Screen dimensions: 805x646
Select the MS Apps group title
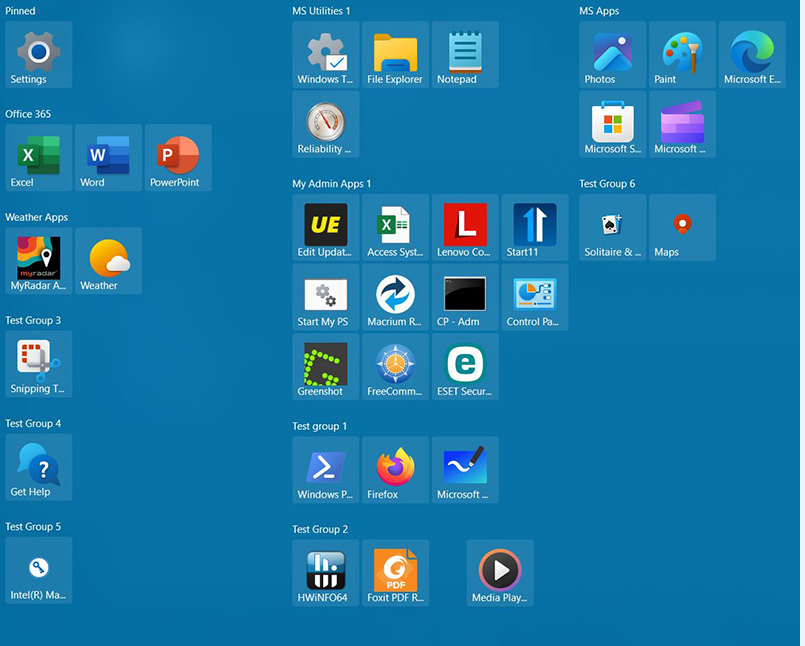coord(599,11)
